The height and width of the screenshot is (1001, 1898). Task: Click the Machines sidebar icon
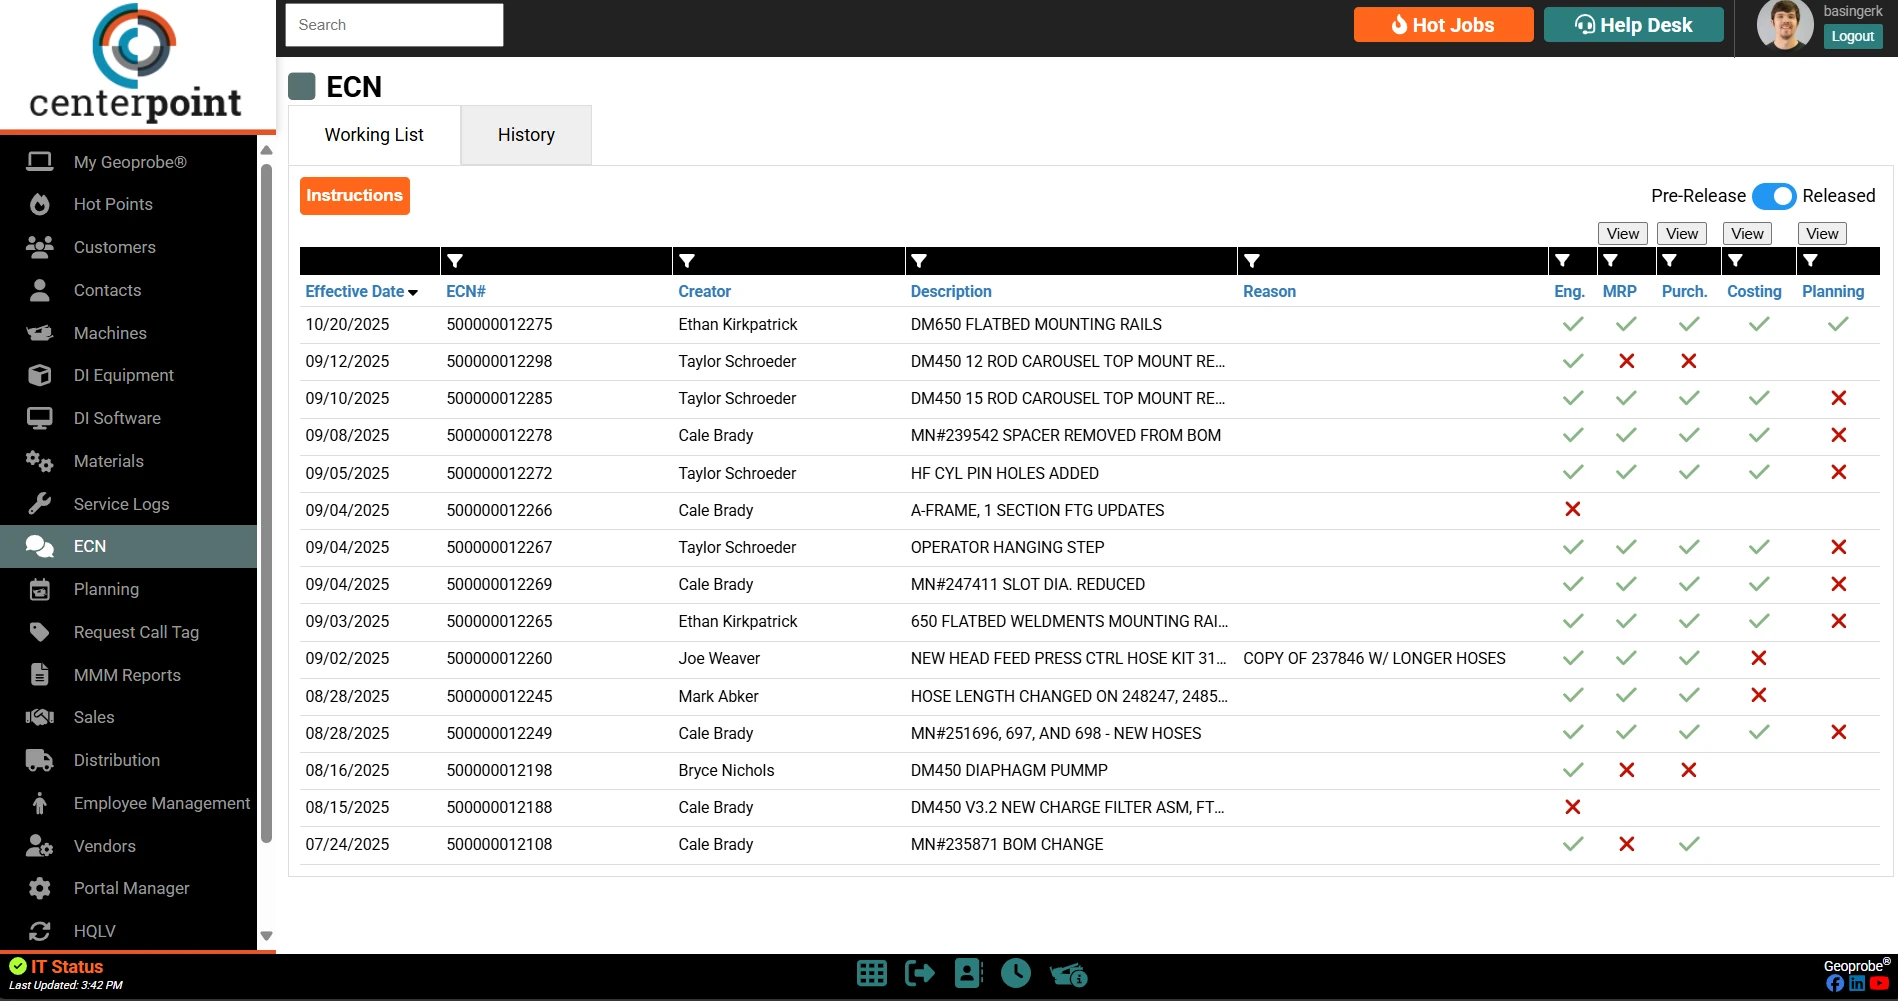[39, 333]
